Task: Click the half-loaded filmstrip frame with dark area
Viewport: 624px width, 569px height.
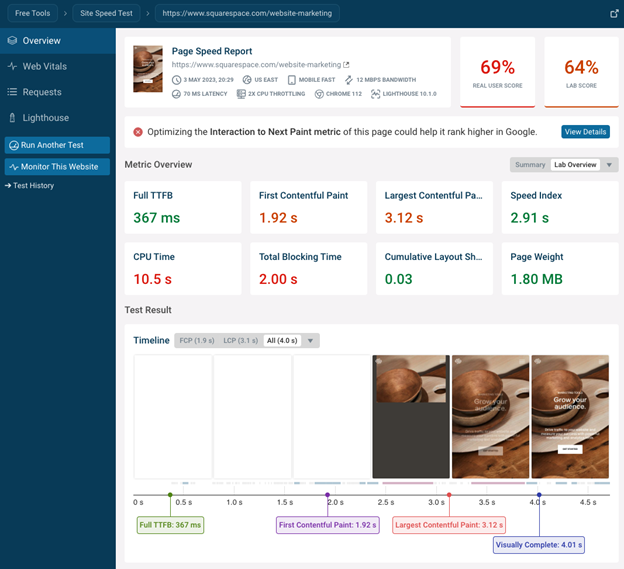Action: tap(411, 417)
